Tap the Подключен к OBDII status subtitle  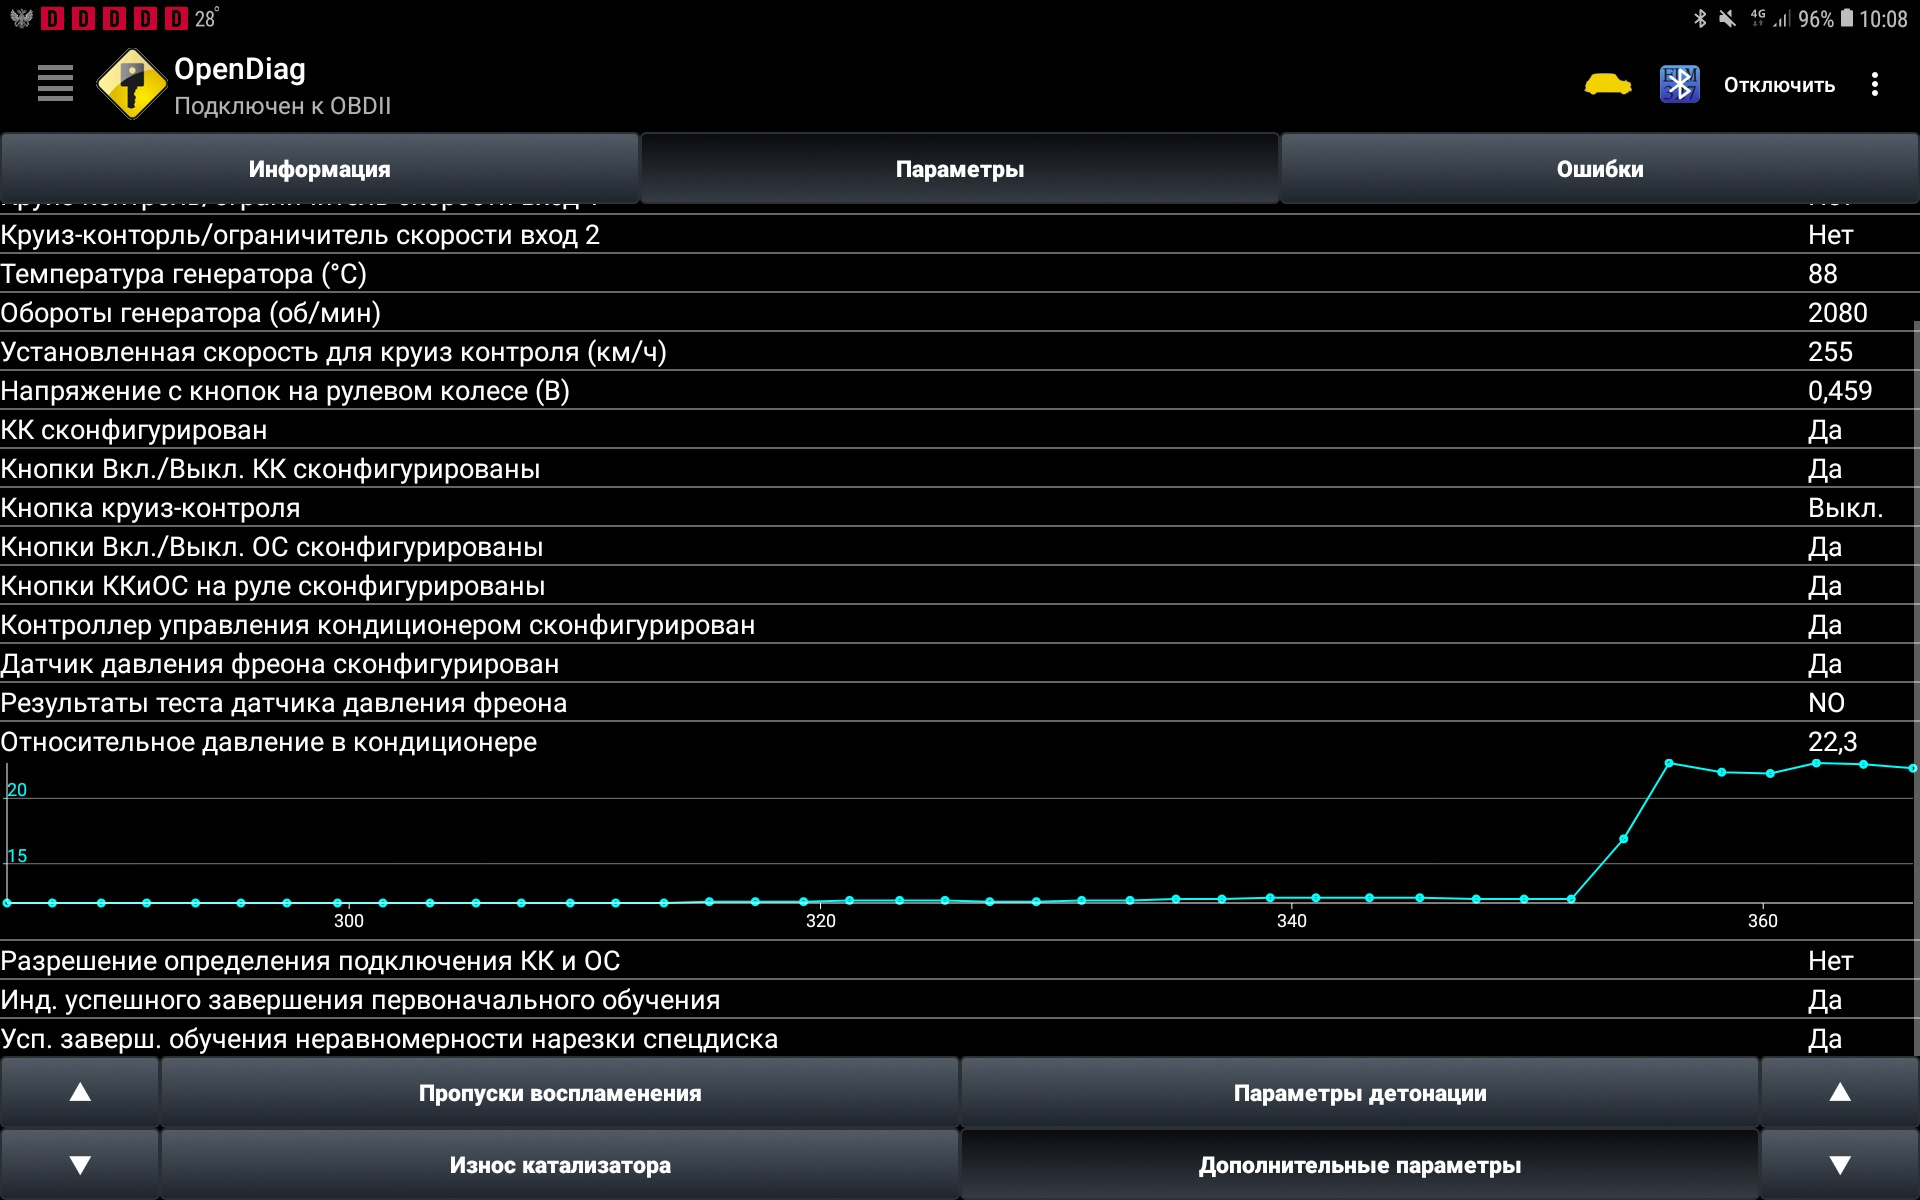pyautogui.click(x=282, y=106)
